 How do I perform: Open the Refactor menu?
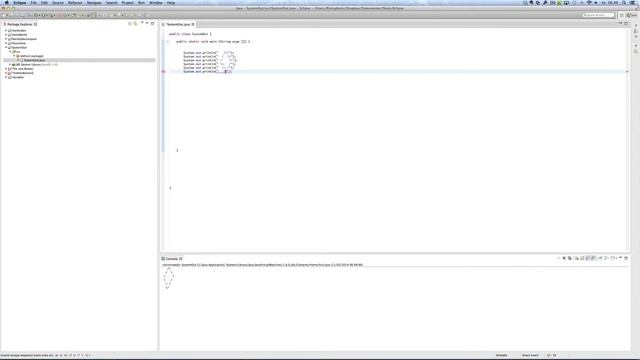coord(75,2)
